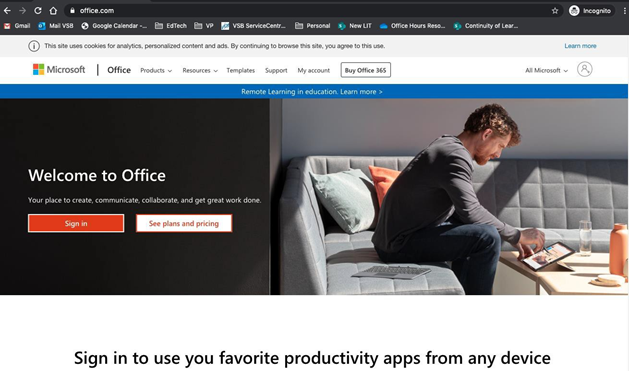Image resolution: width=629 pixels, height=371 pixels.
Task: Expand the Resources dropdown menu
Action: [x=200, y=71]
